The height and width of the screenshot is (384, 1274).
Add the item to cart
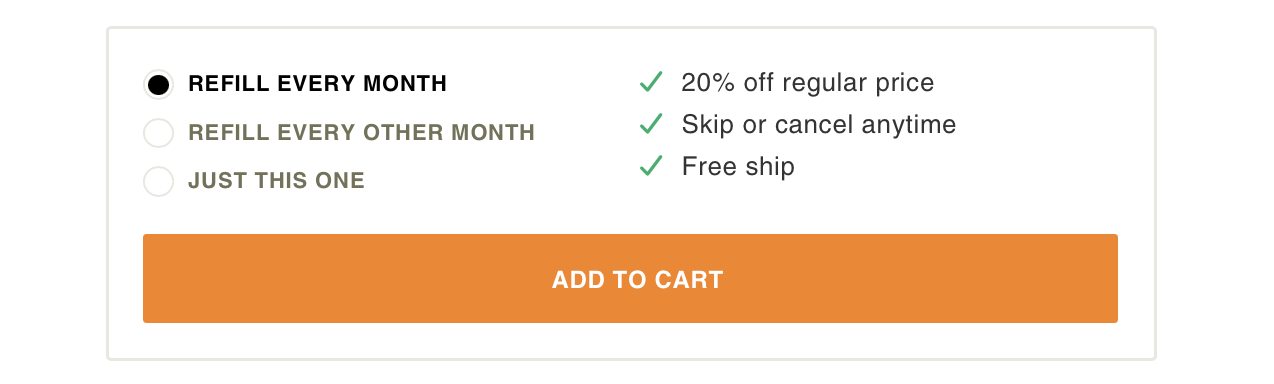630,279
